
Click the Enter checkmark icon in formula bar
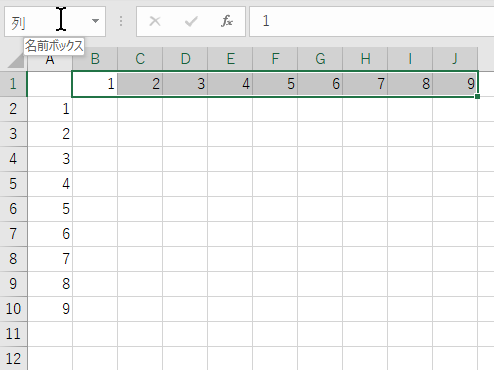coord(191,21)
